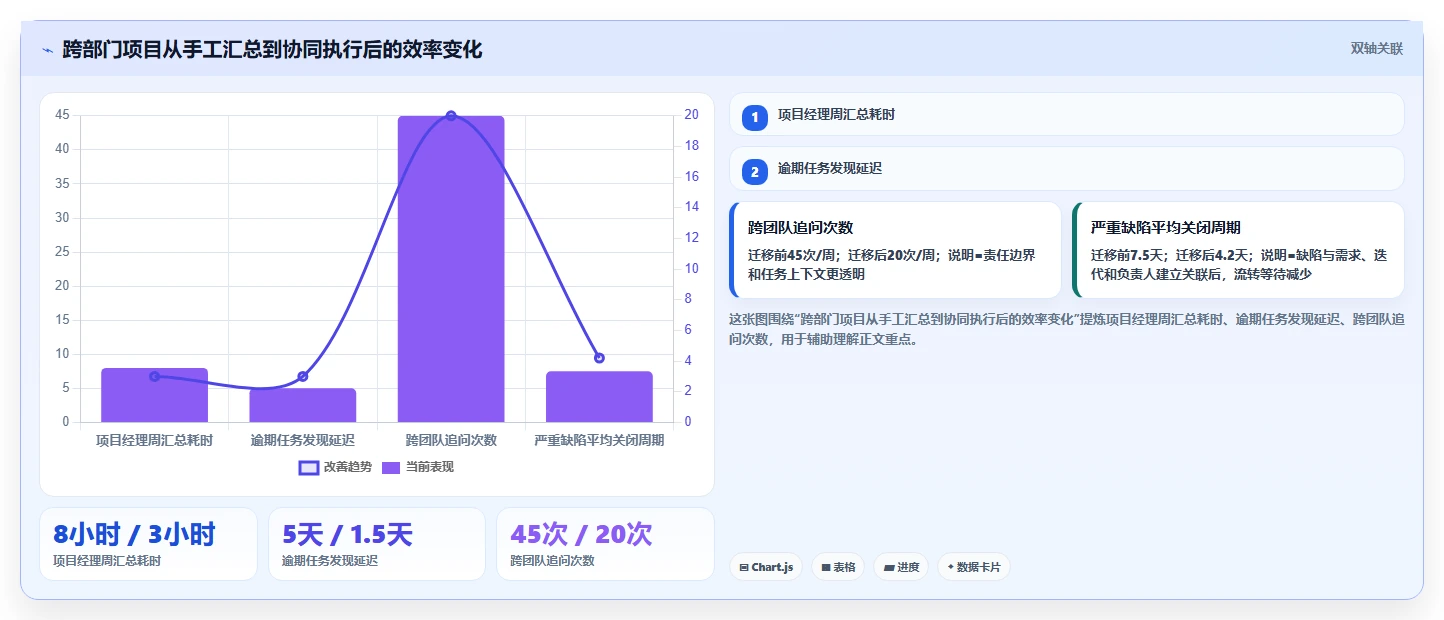Click the 当前表现 purple legend swatch
Screen dimensions: 1444x620
point(392,468)
